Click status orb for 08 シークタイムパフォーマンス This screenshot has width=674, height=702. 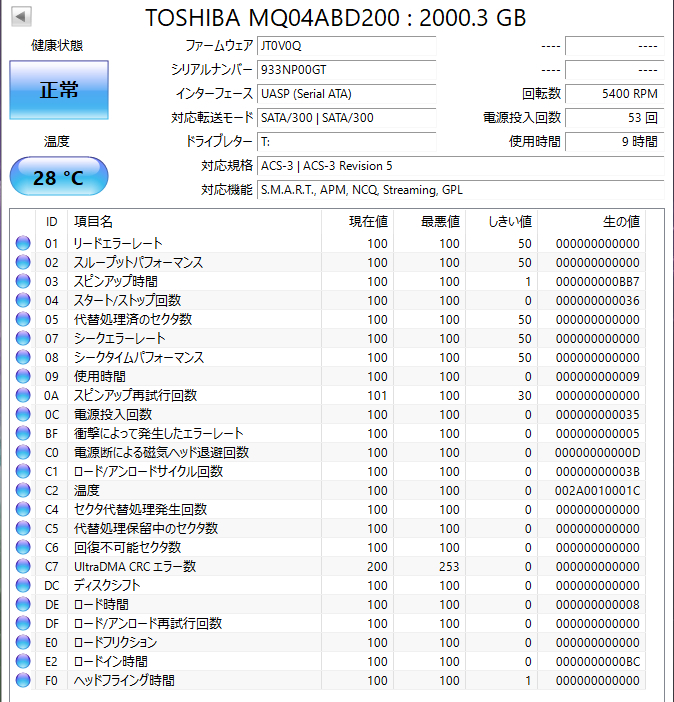click(23, 357)
